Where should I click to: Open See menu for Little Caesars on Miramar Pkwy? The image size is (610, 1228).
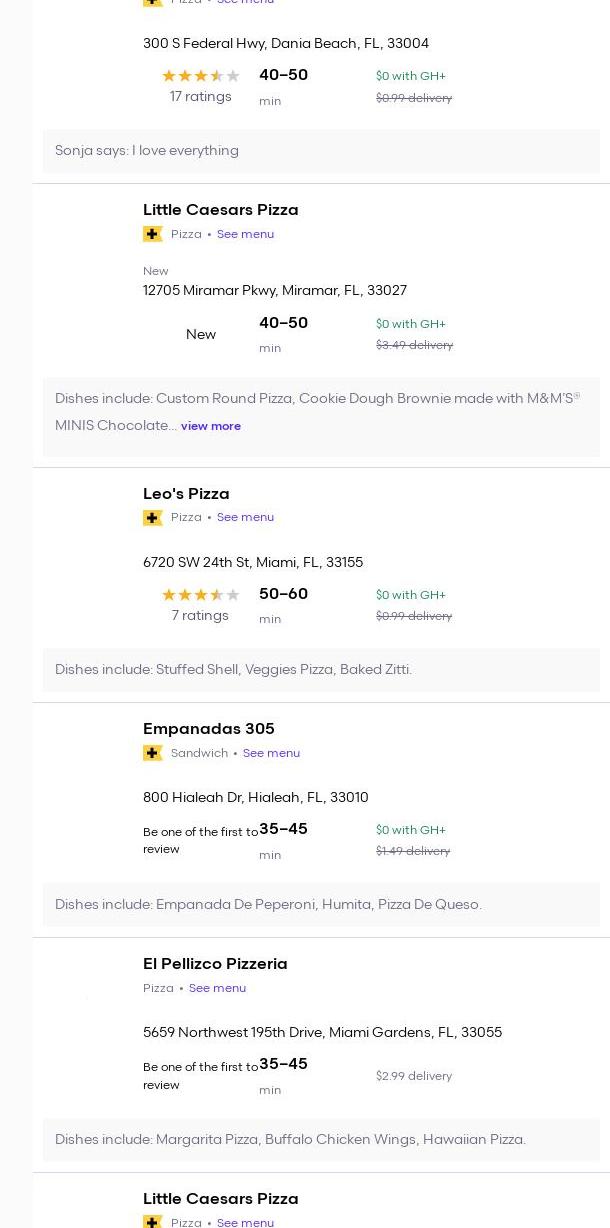pyautogui.click(x=245, y=234)
